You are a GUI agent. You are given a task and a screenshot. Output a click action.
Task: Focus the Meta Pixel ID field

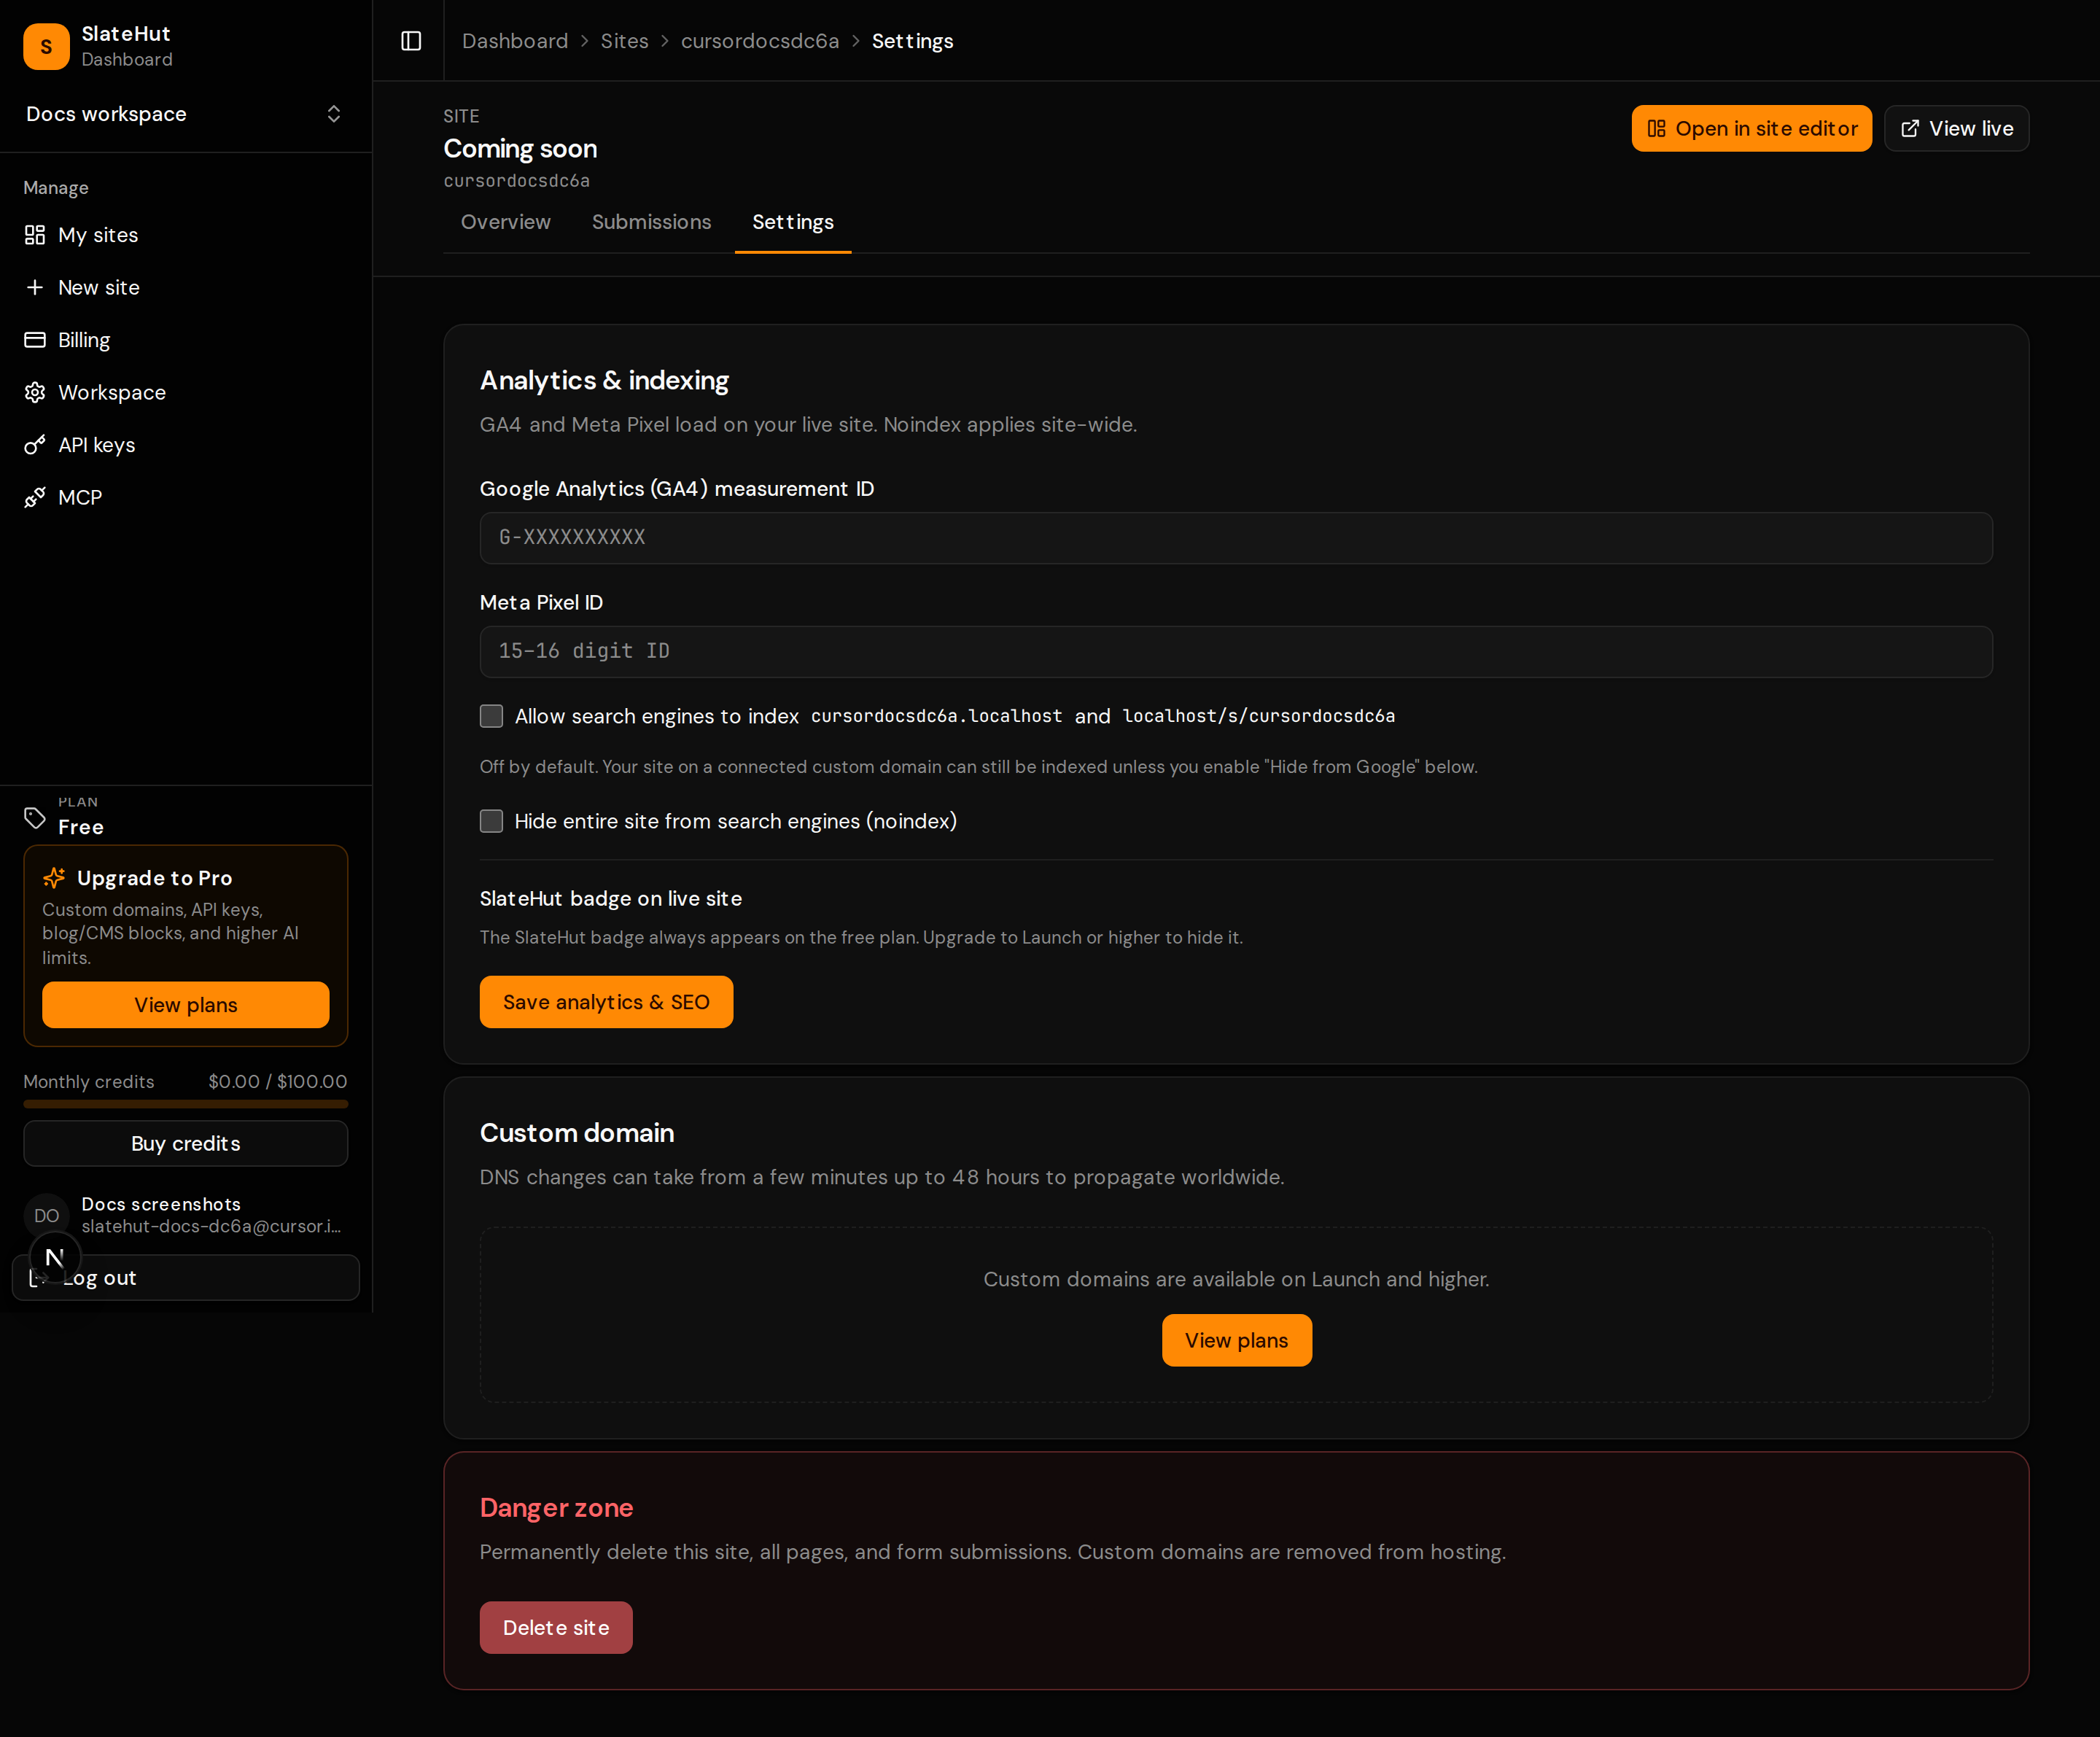1236,652
